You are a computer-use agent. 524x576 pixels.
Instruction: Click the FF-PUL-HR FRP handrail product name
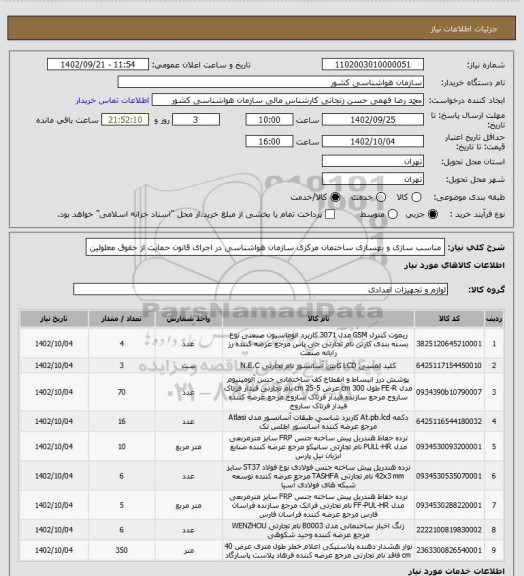(318, 505)
